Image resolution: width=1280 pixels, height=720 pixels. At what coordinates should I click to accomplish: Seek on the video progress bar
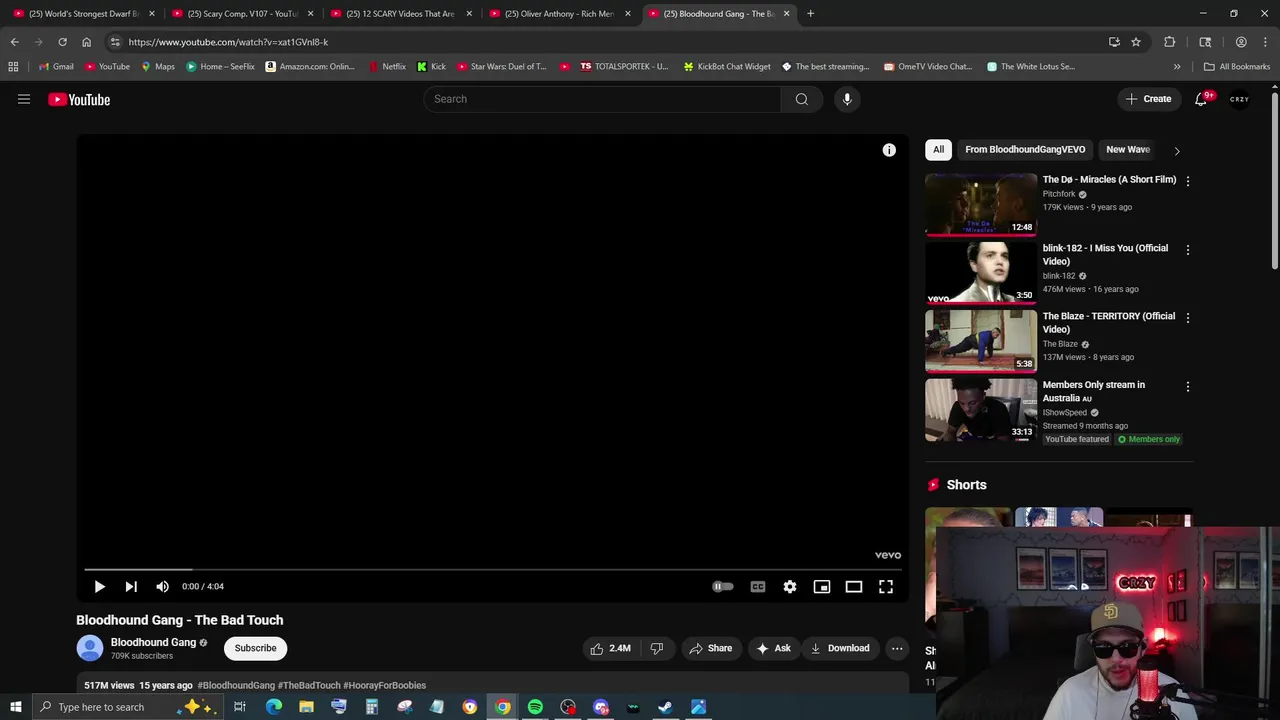[492, 569]
